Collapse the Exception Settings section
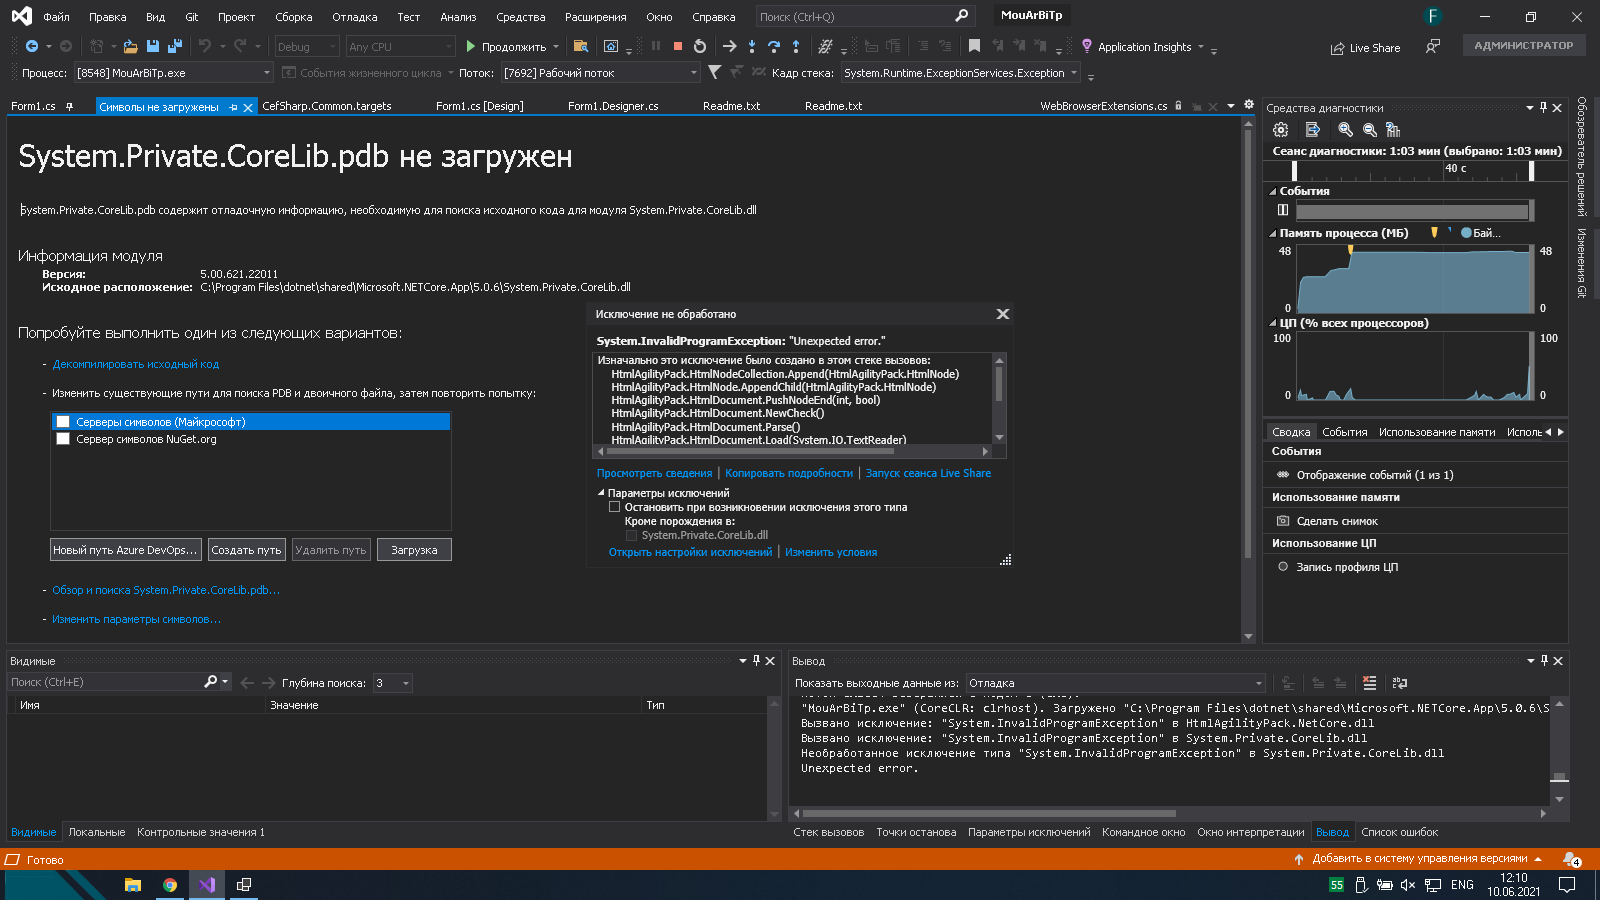The height and width of the screenshot is (900, 1600). (x=601, y=493)
